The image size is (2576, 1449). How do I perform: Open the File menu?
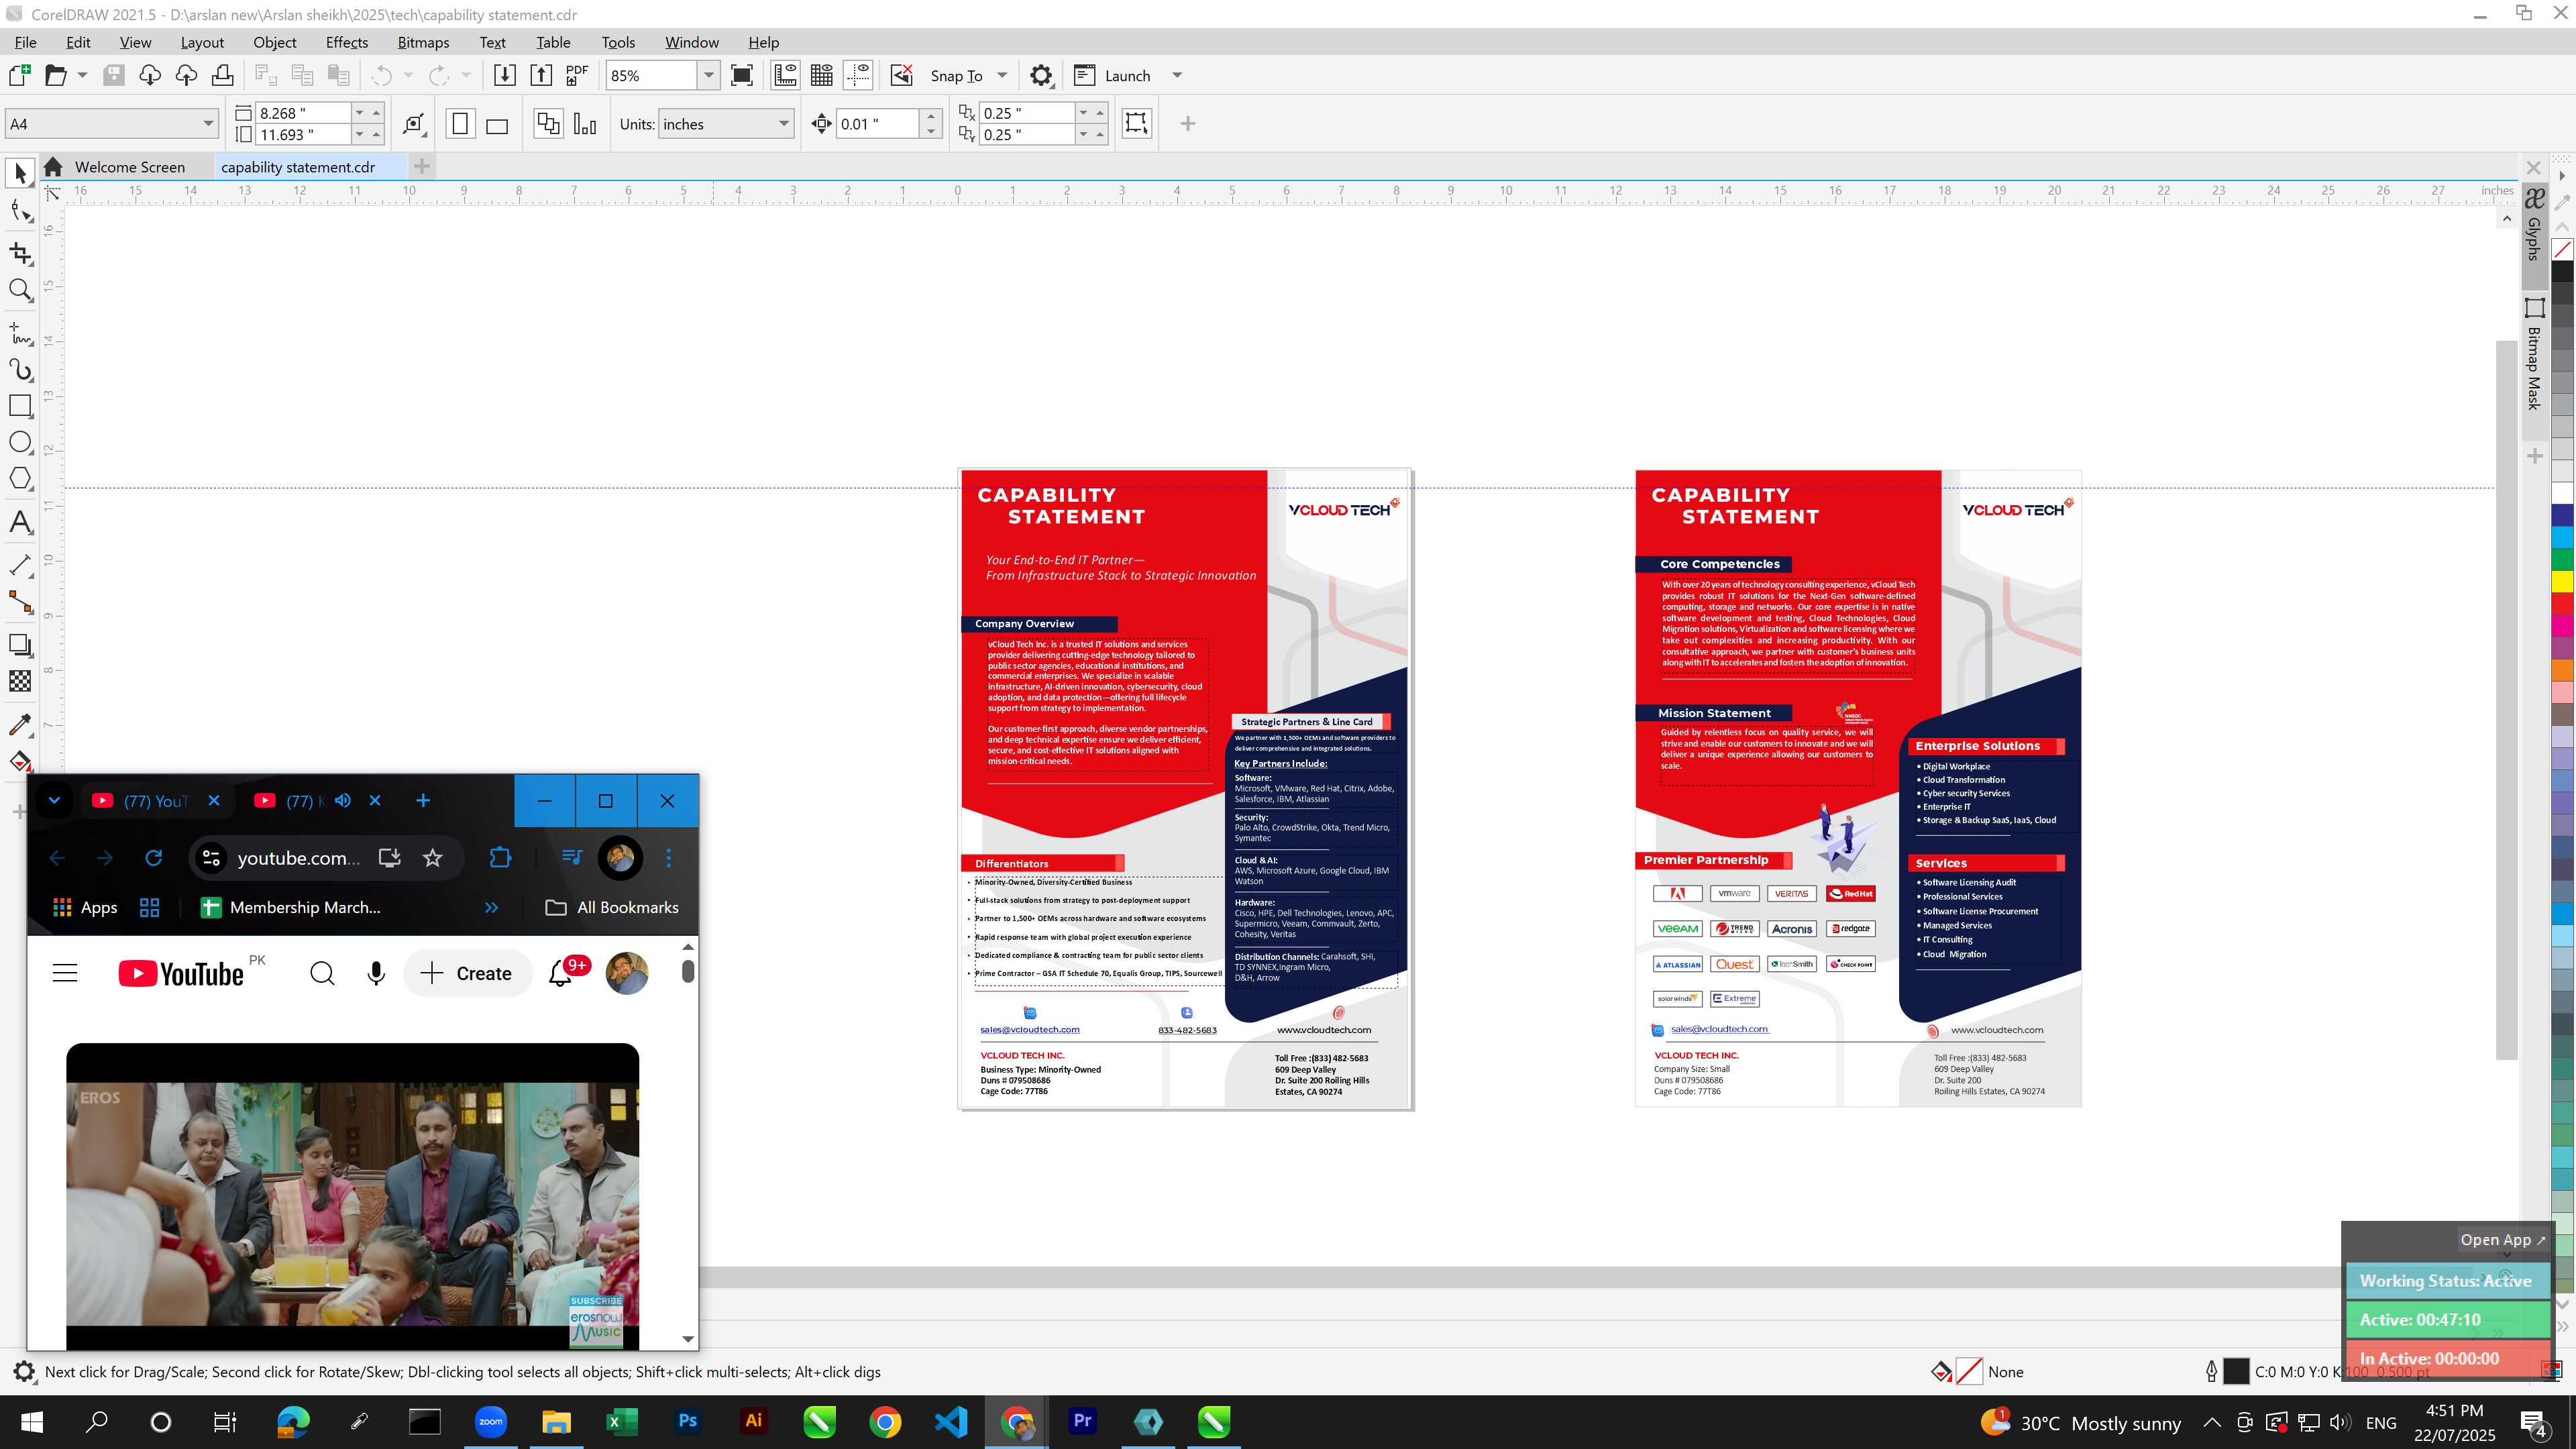[25, 43]
